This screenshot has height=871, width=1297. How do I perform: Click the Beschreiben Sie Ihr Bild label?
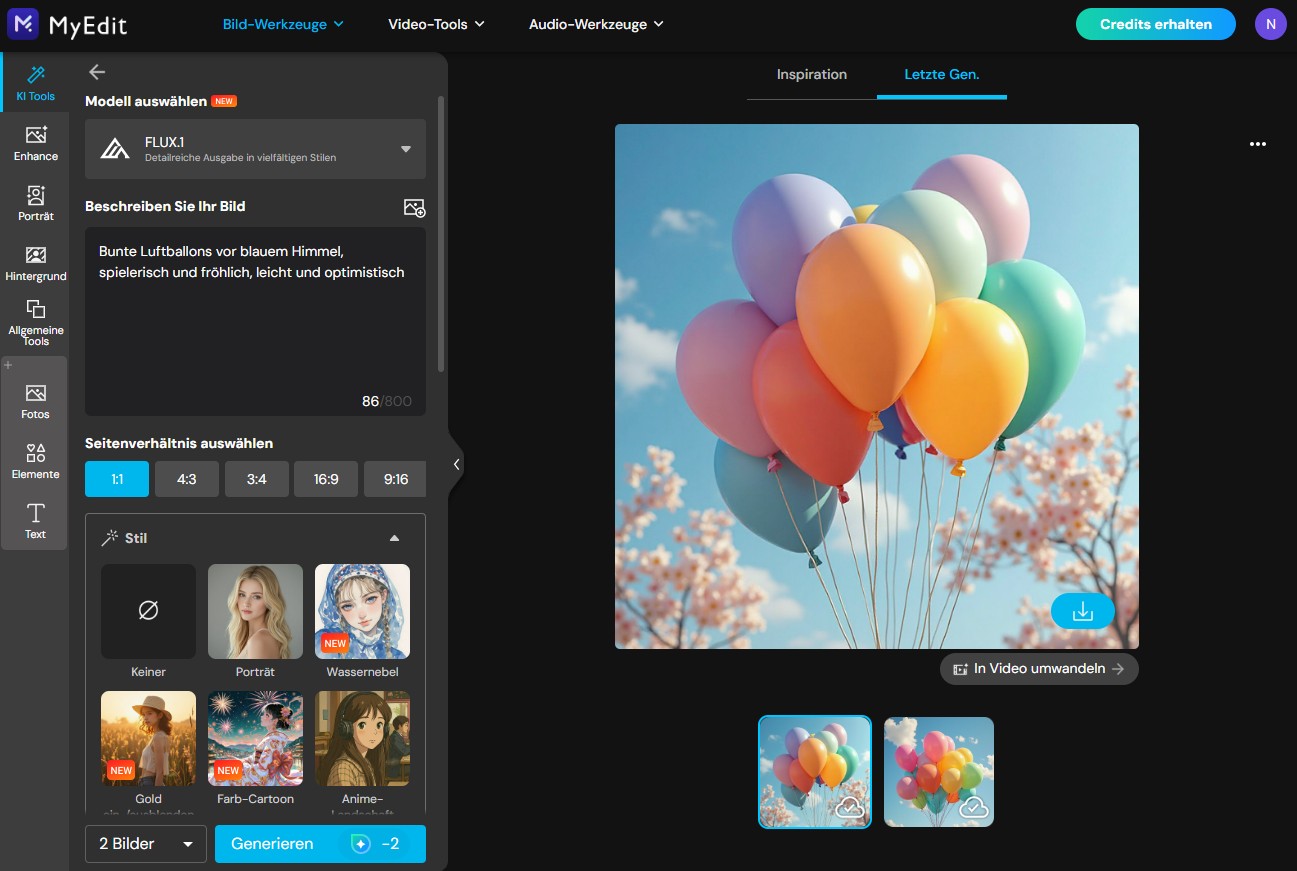[165, 206]
